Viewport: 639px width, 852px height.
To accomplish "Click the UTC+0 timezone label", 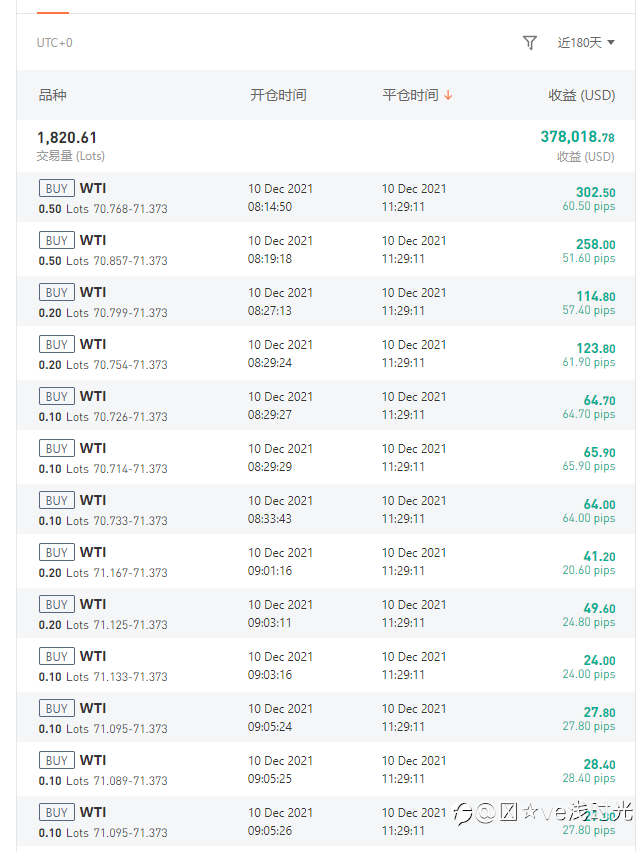I will 54,42.
